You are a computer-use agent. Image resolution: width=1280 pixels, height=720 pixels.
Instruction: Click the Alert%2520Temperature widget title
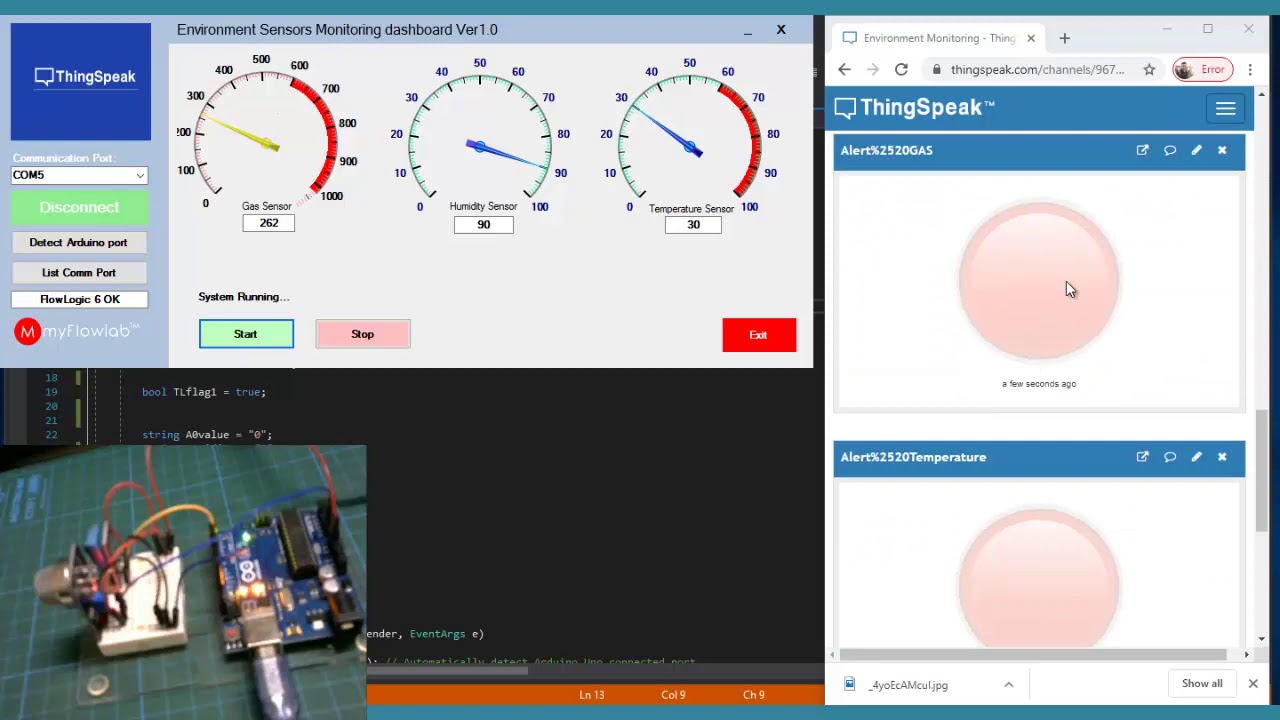913,457
